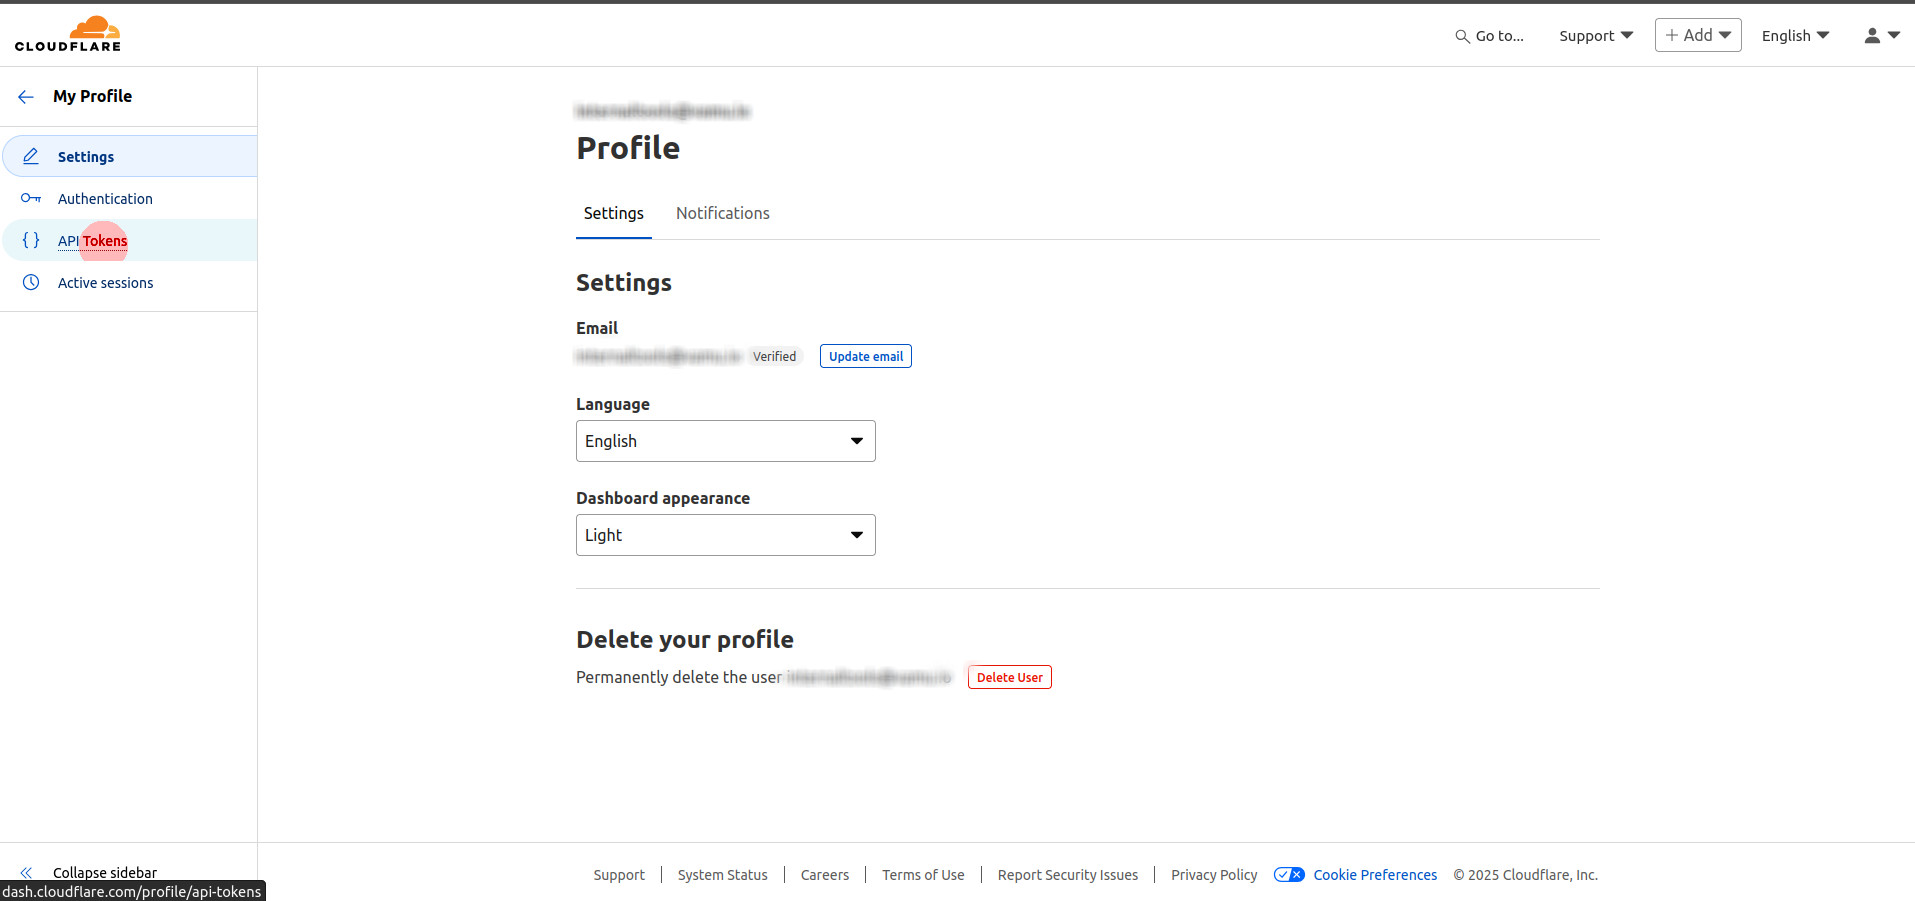Open the Language select box
1915x901 pixels.
(x=726, y=441)
